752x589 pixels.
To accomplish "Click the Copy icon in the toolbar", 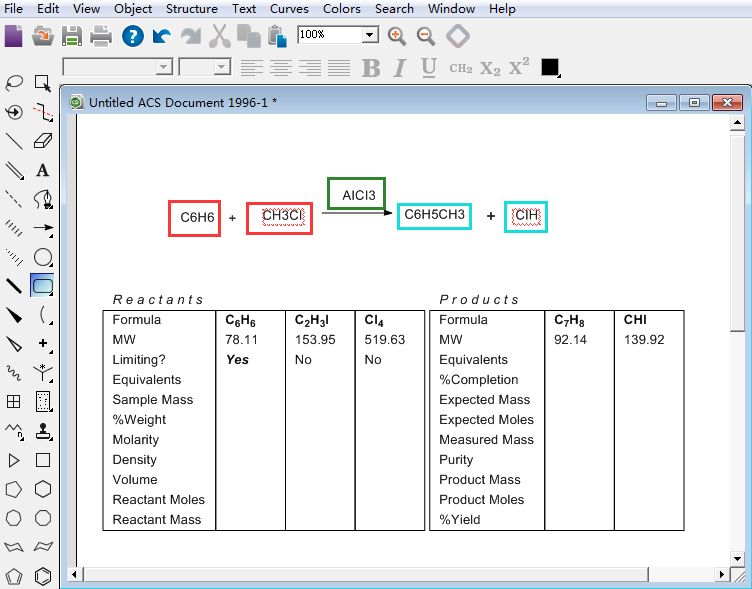I will pyautogui.click(x=249, y=36).
